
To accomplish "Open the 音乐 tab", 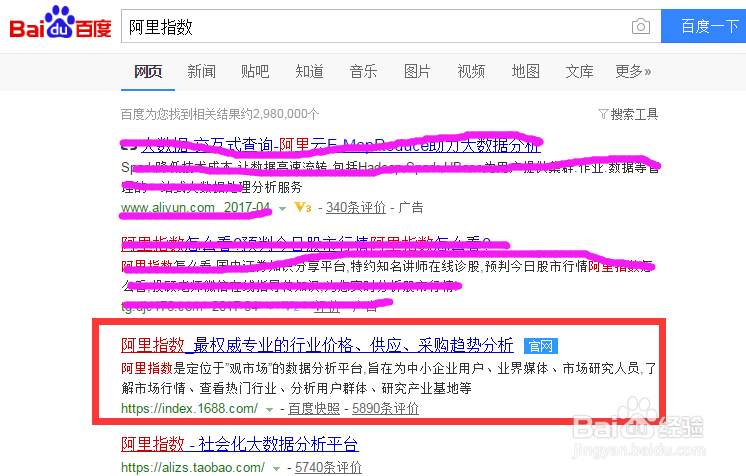I will (x=363, y=71).
